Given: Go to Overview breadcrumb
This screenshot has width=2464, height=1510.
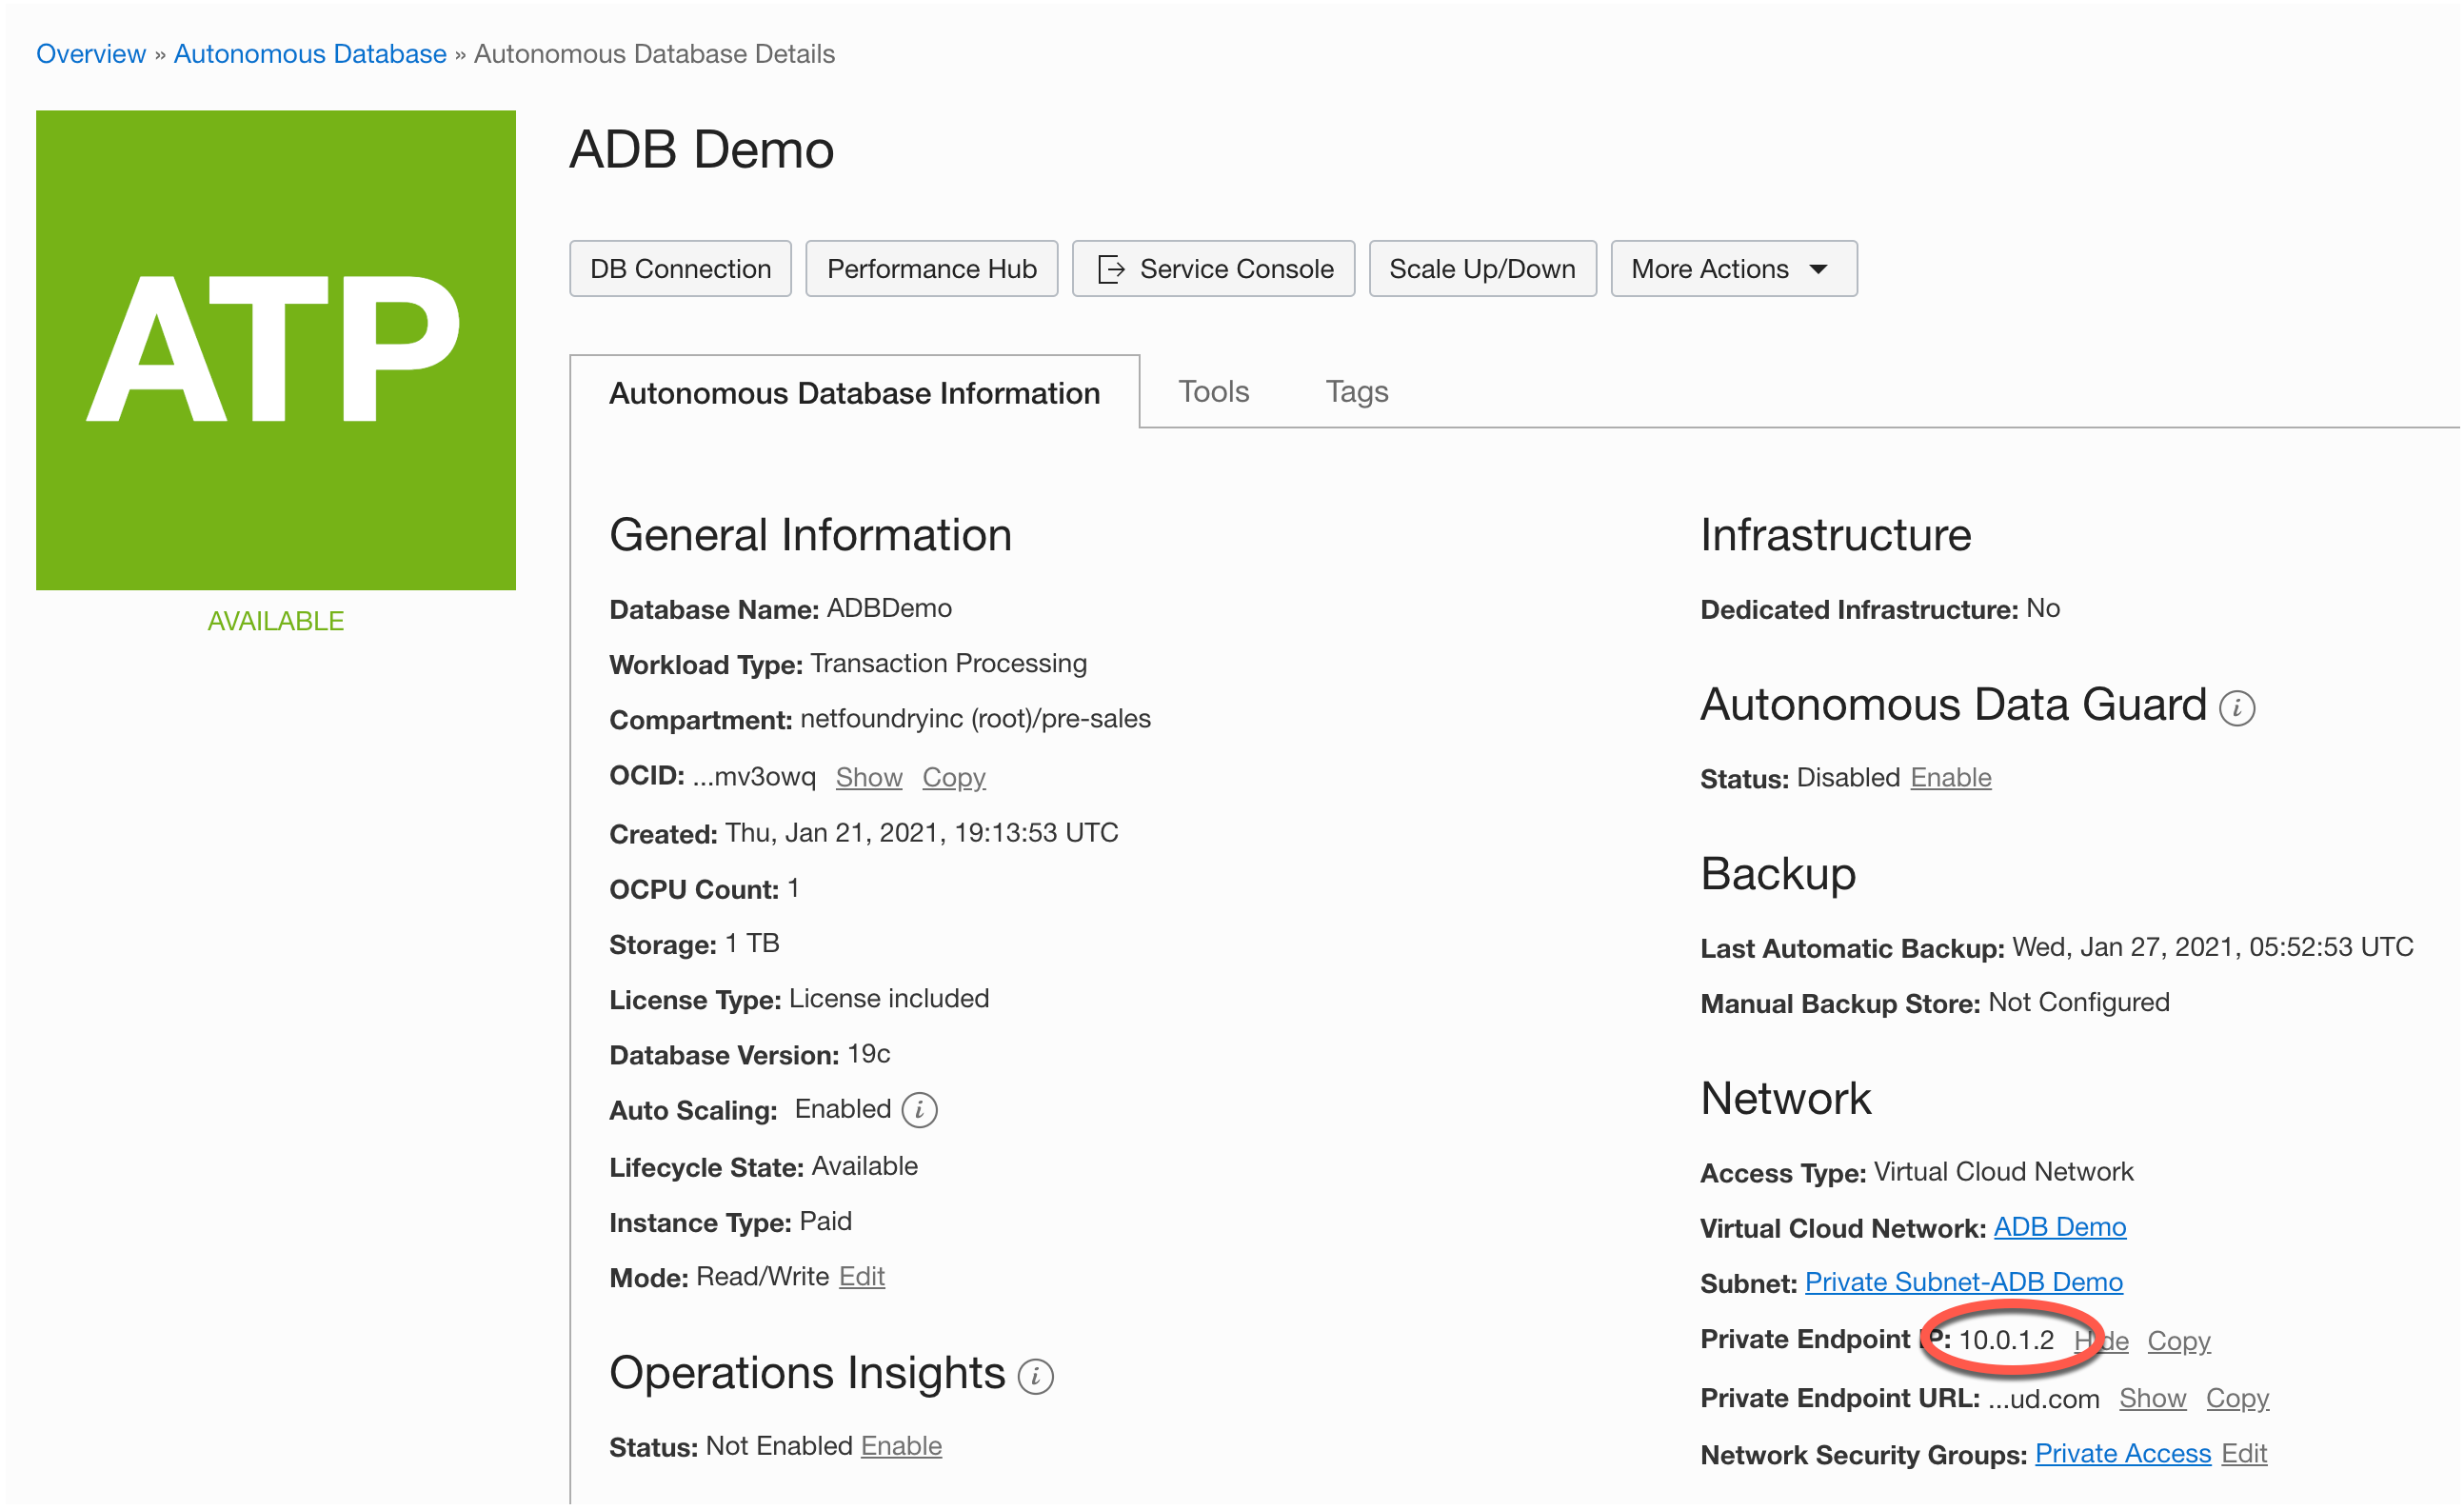Looking at the screenshot, I should point(91,54).
